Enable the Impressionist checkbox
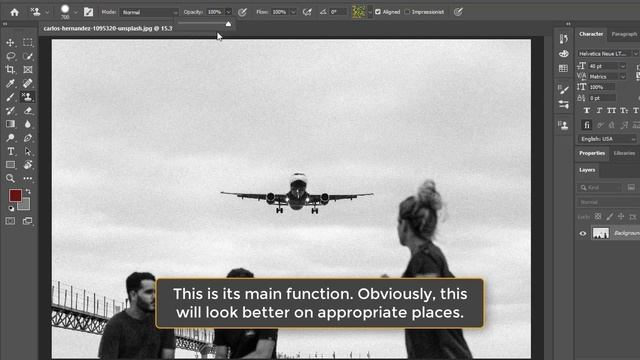The width and height of the screenshot is (640, 360). [x=407, y=12]
